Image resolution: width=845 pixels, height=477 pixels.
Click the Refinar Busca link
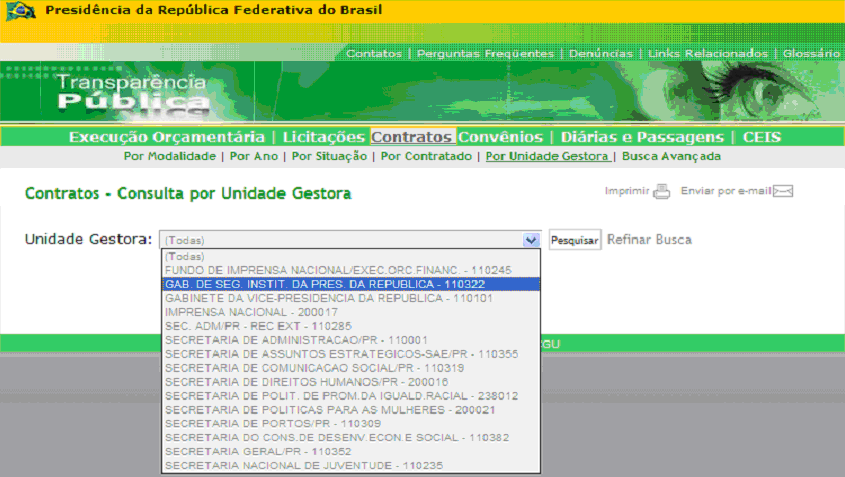(649, 240)
